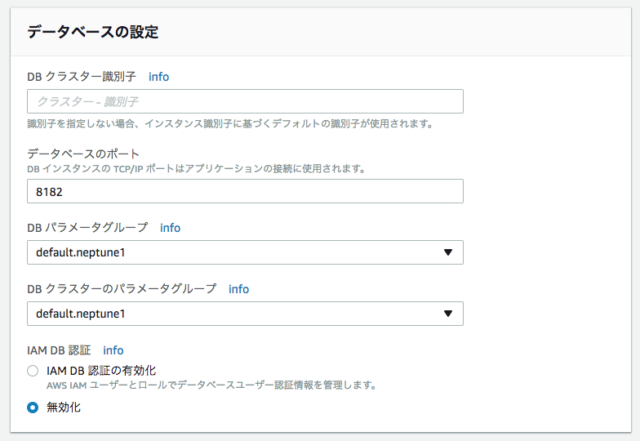Click arrow of DB パラメータグループ dropdown
640x441 pixels.
point(448,252)
